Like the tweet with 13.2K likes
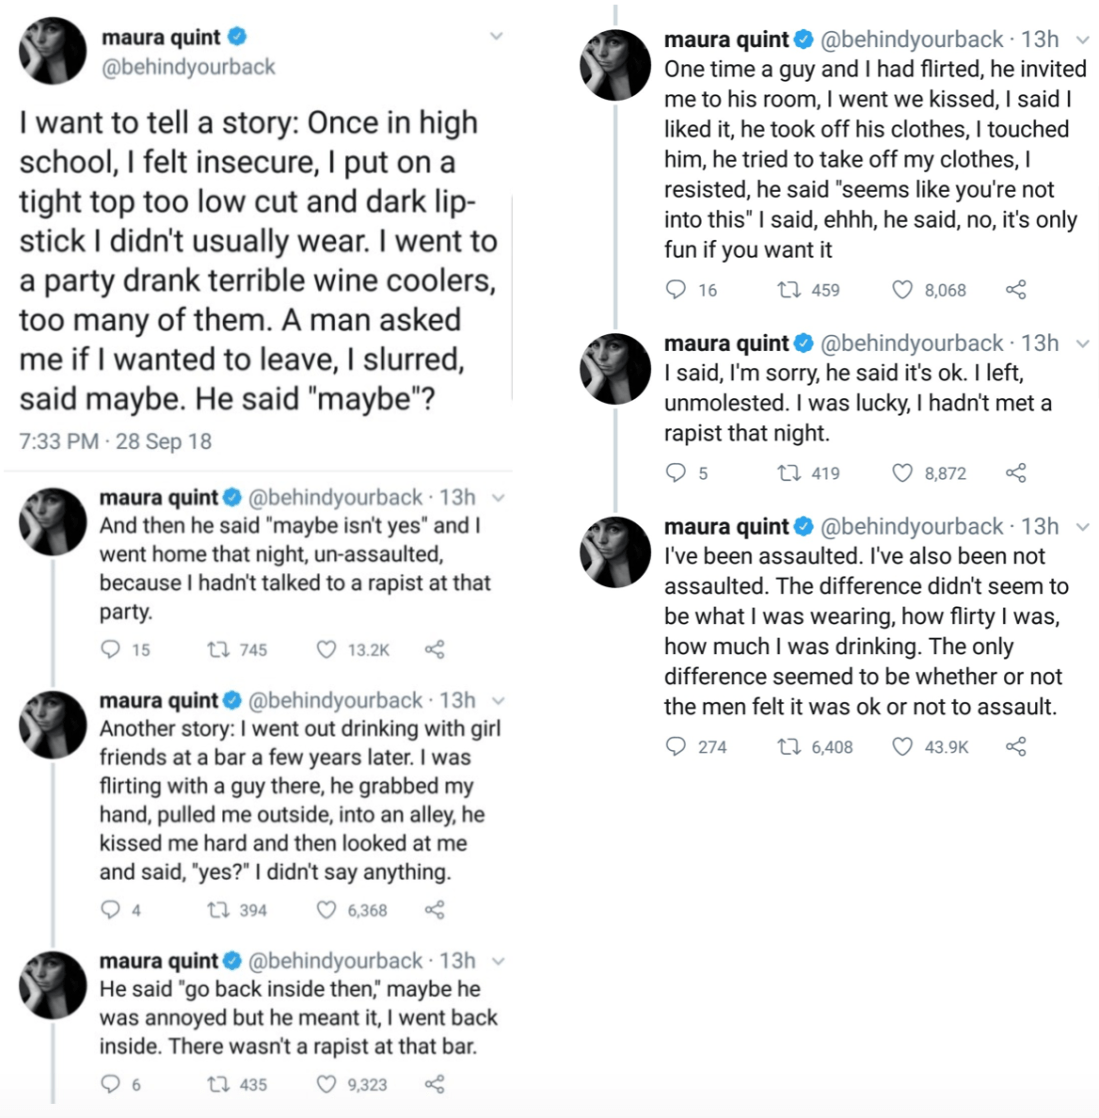 point(326,650)
